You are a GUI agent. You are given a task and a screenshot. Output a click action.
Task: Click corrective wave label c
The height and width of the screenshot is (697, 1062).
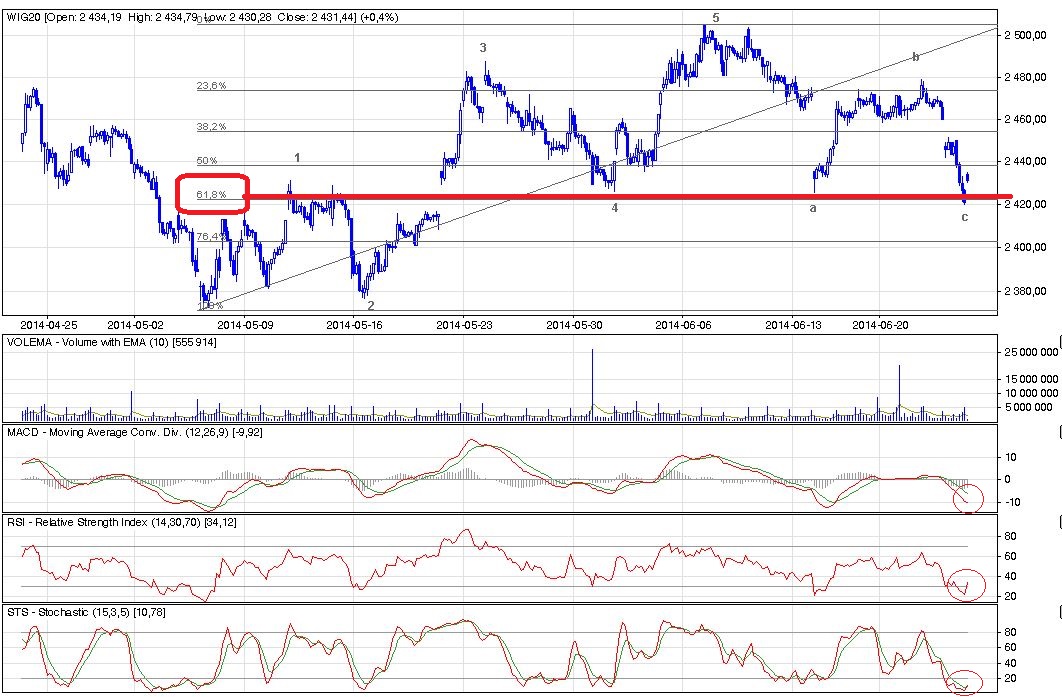point(964,217)
